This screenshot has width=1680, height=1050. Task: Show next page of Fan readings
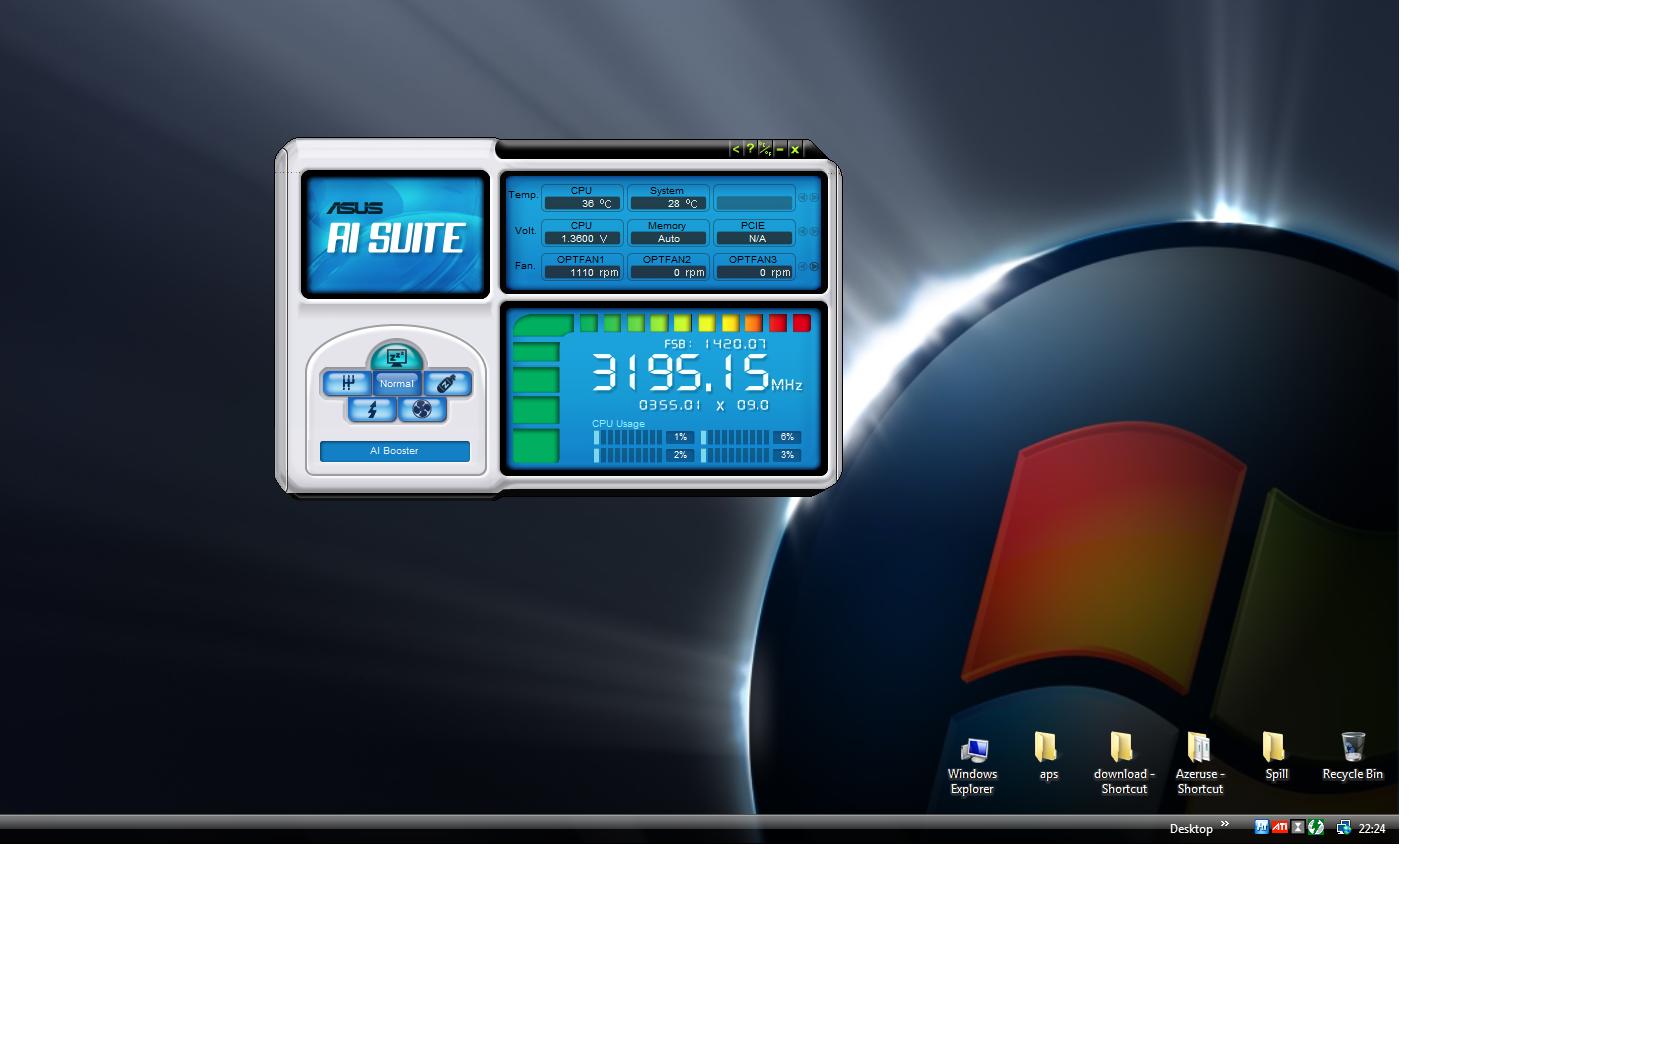pos(814,266)
